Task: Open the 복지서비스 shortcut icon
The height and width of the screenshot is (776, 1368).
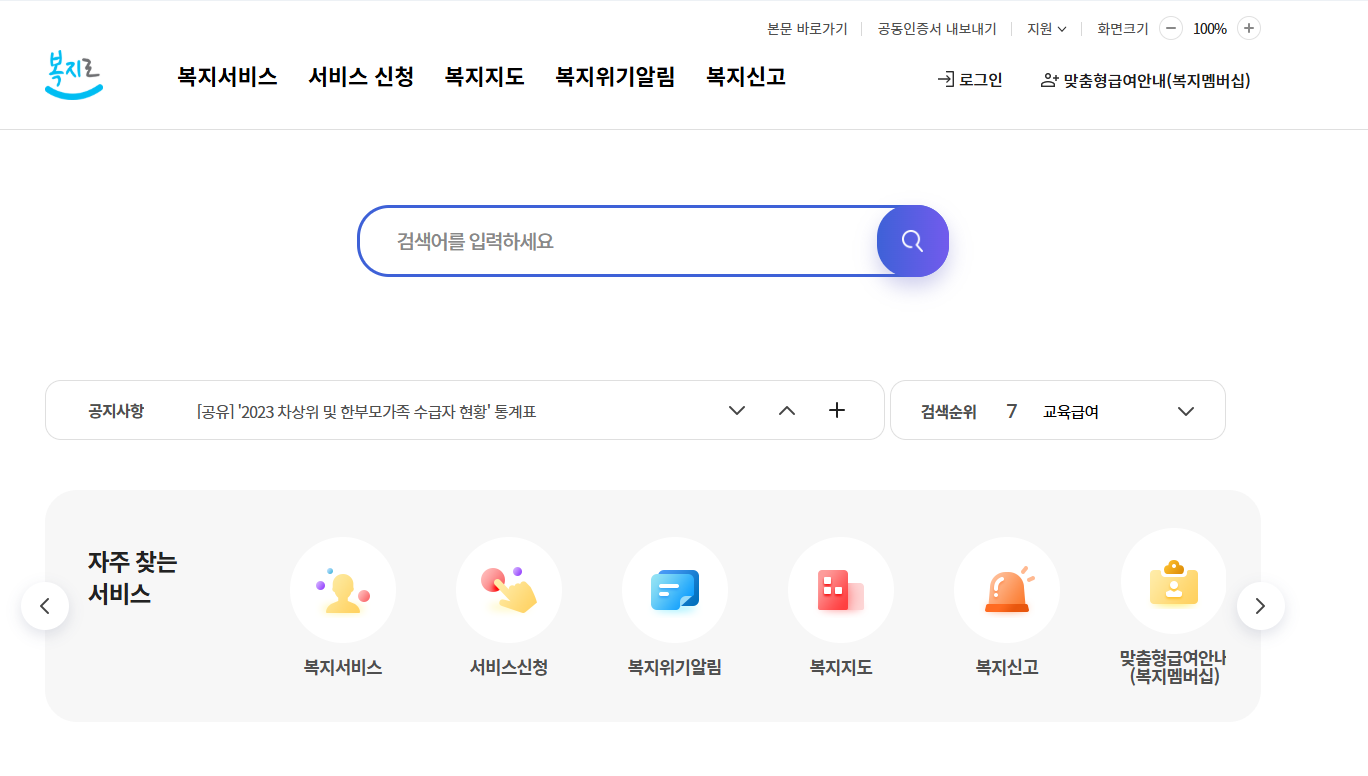Action: (x=343, y=590)
